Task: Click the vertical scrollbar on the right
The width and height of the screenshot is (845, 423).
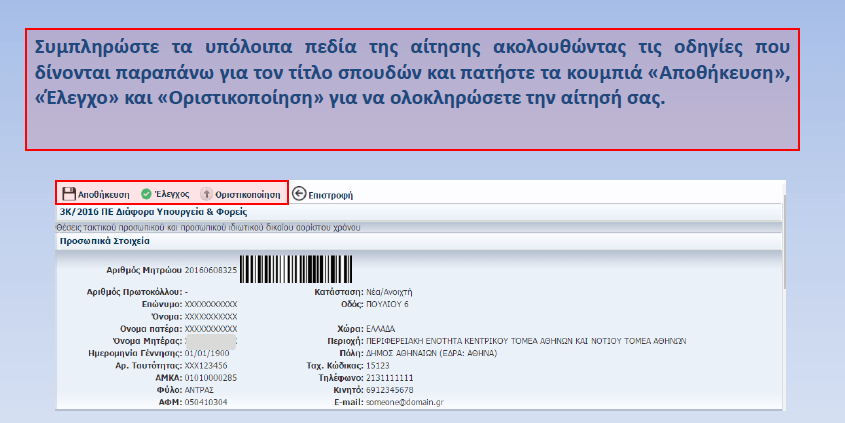Action: pyautogui.click(x=787, y=300)
